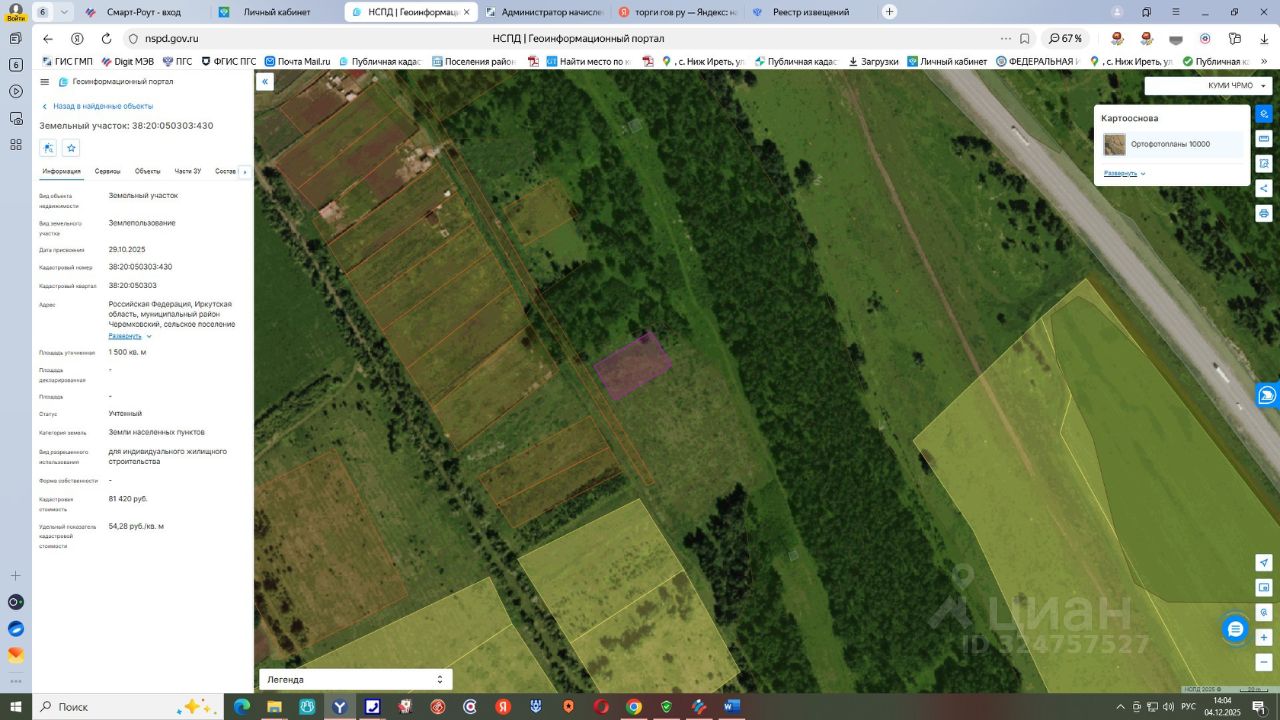
Task: Select the Информация tab
Action: pyautogui.click(x=61, y=171)
